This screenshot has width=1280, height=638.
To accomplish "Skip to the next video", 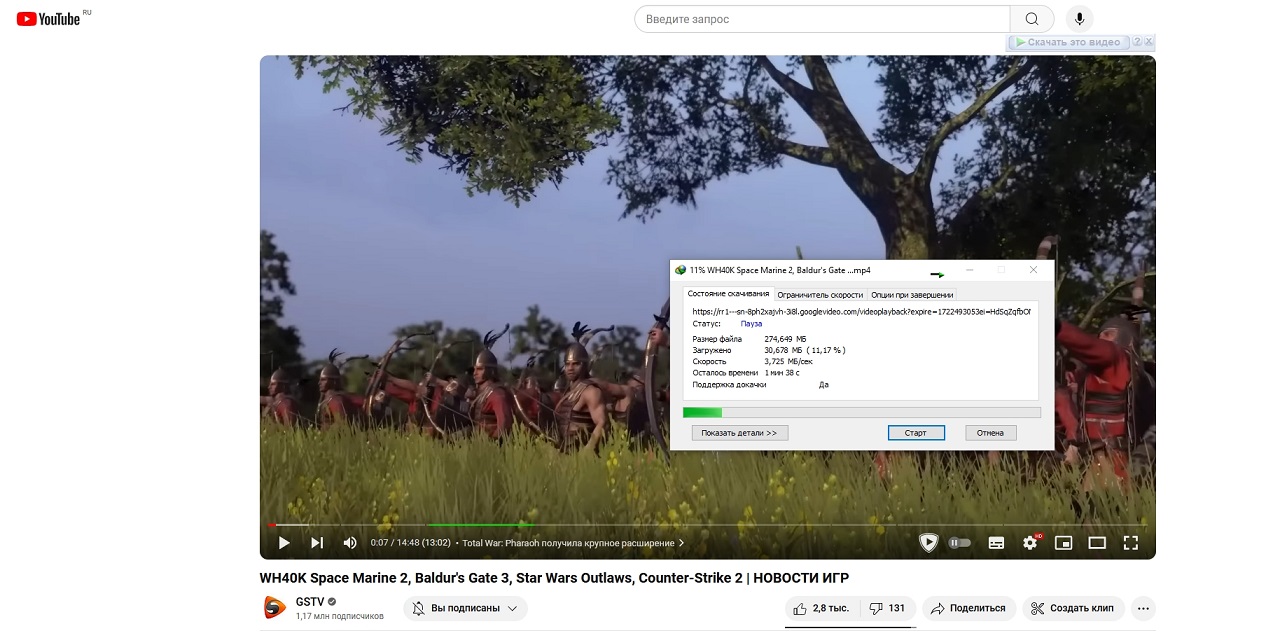I will click(317, 543).
